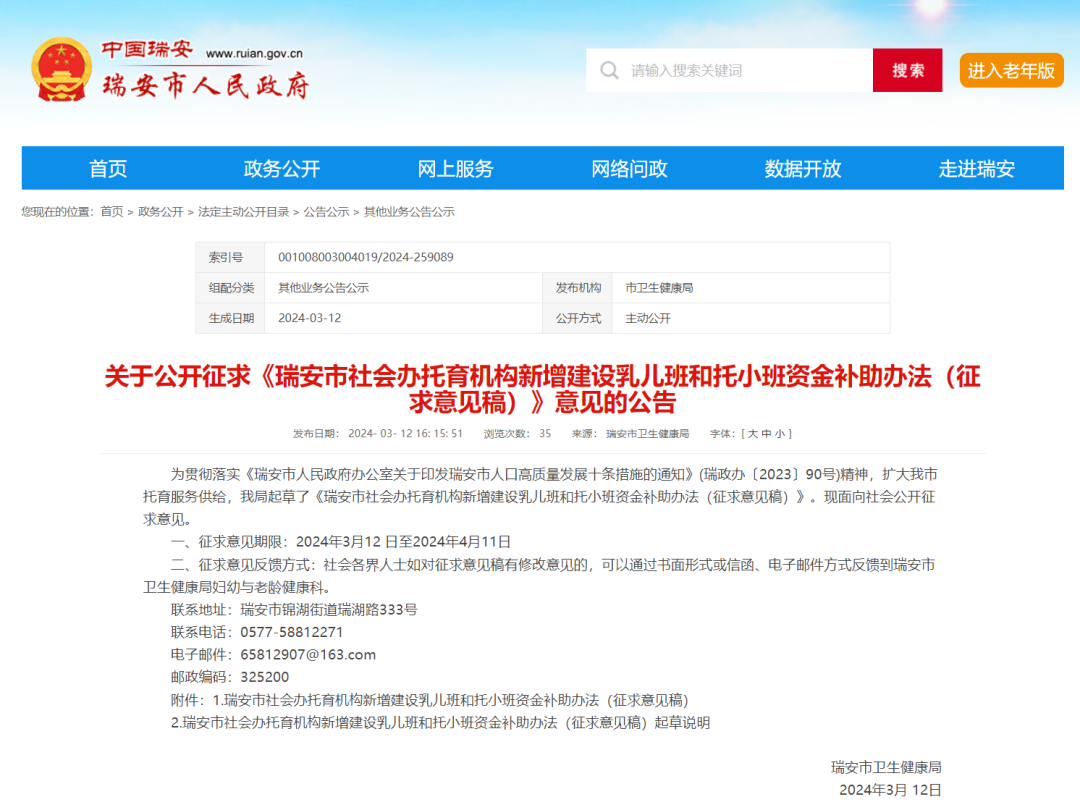
Task: Open the 数据开放 navigation menu
Action: click(x=805, y=168)
